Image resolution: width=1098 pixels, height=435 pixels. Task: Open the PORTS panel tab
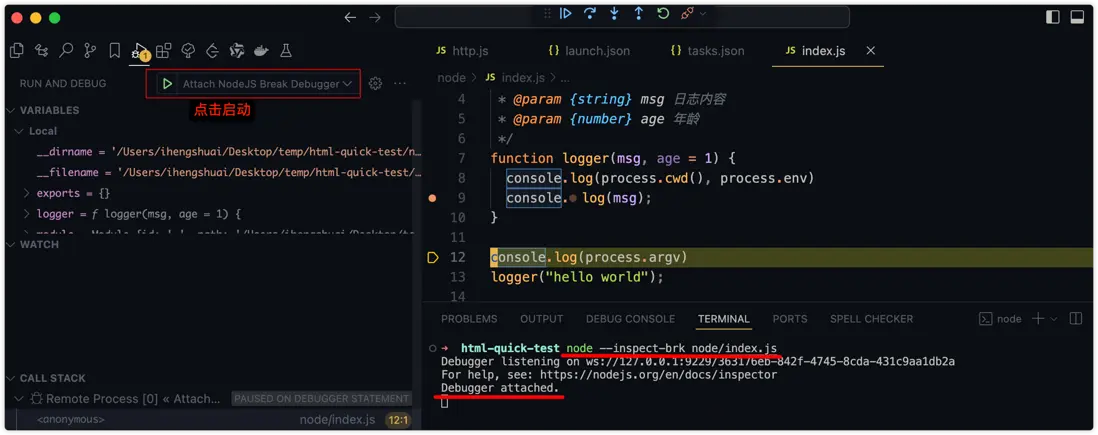pyautogui.click(x=790, y=319)
